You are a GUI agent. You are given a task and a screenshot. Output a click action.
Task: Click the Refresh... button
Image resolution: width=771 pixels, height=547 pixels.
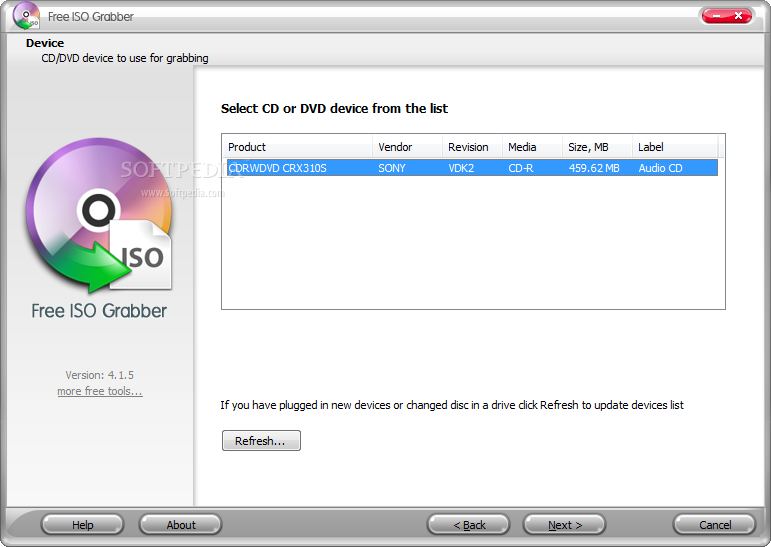[x=261, y=441]
